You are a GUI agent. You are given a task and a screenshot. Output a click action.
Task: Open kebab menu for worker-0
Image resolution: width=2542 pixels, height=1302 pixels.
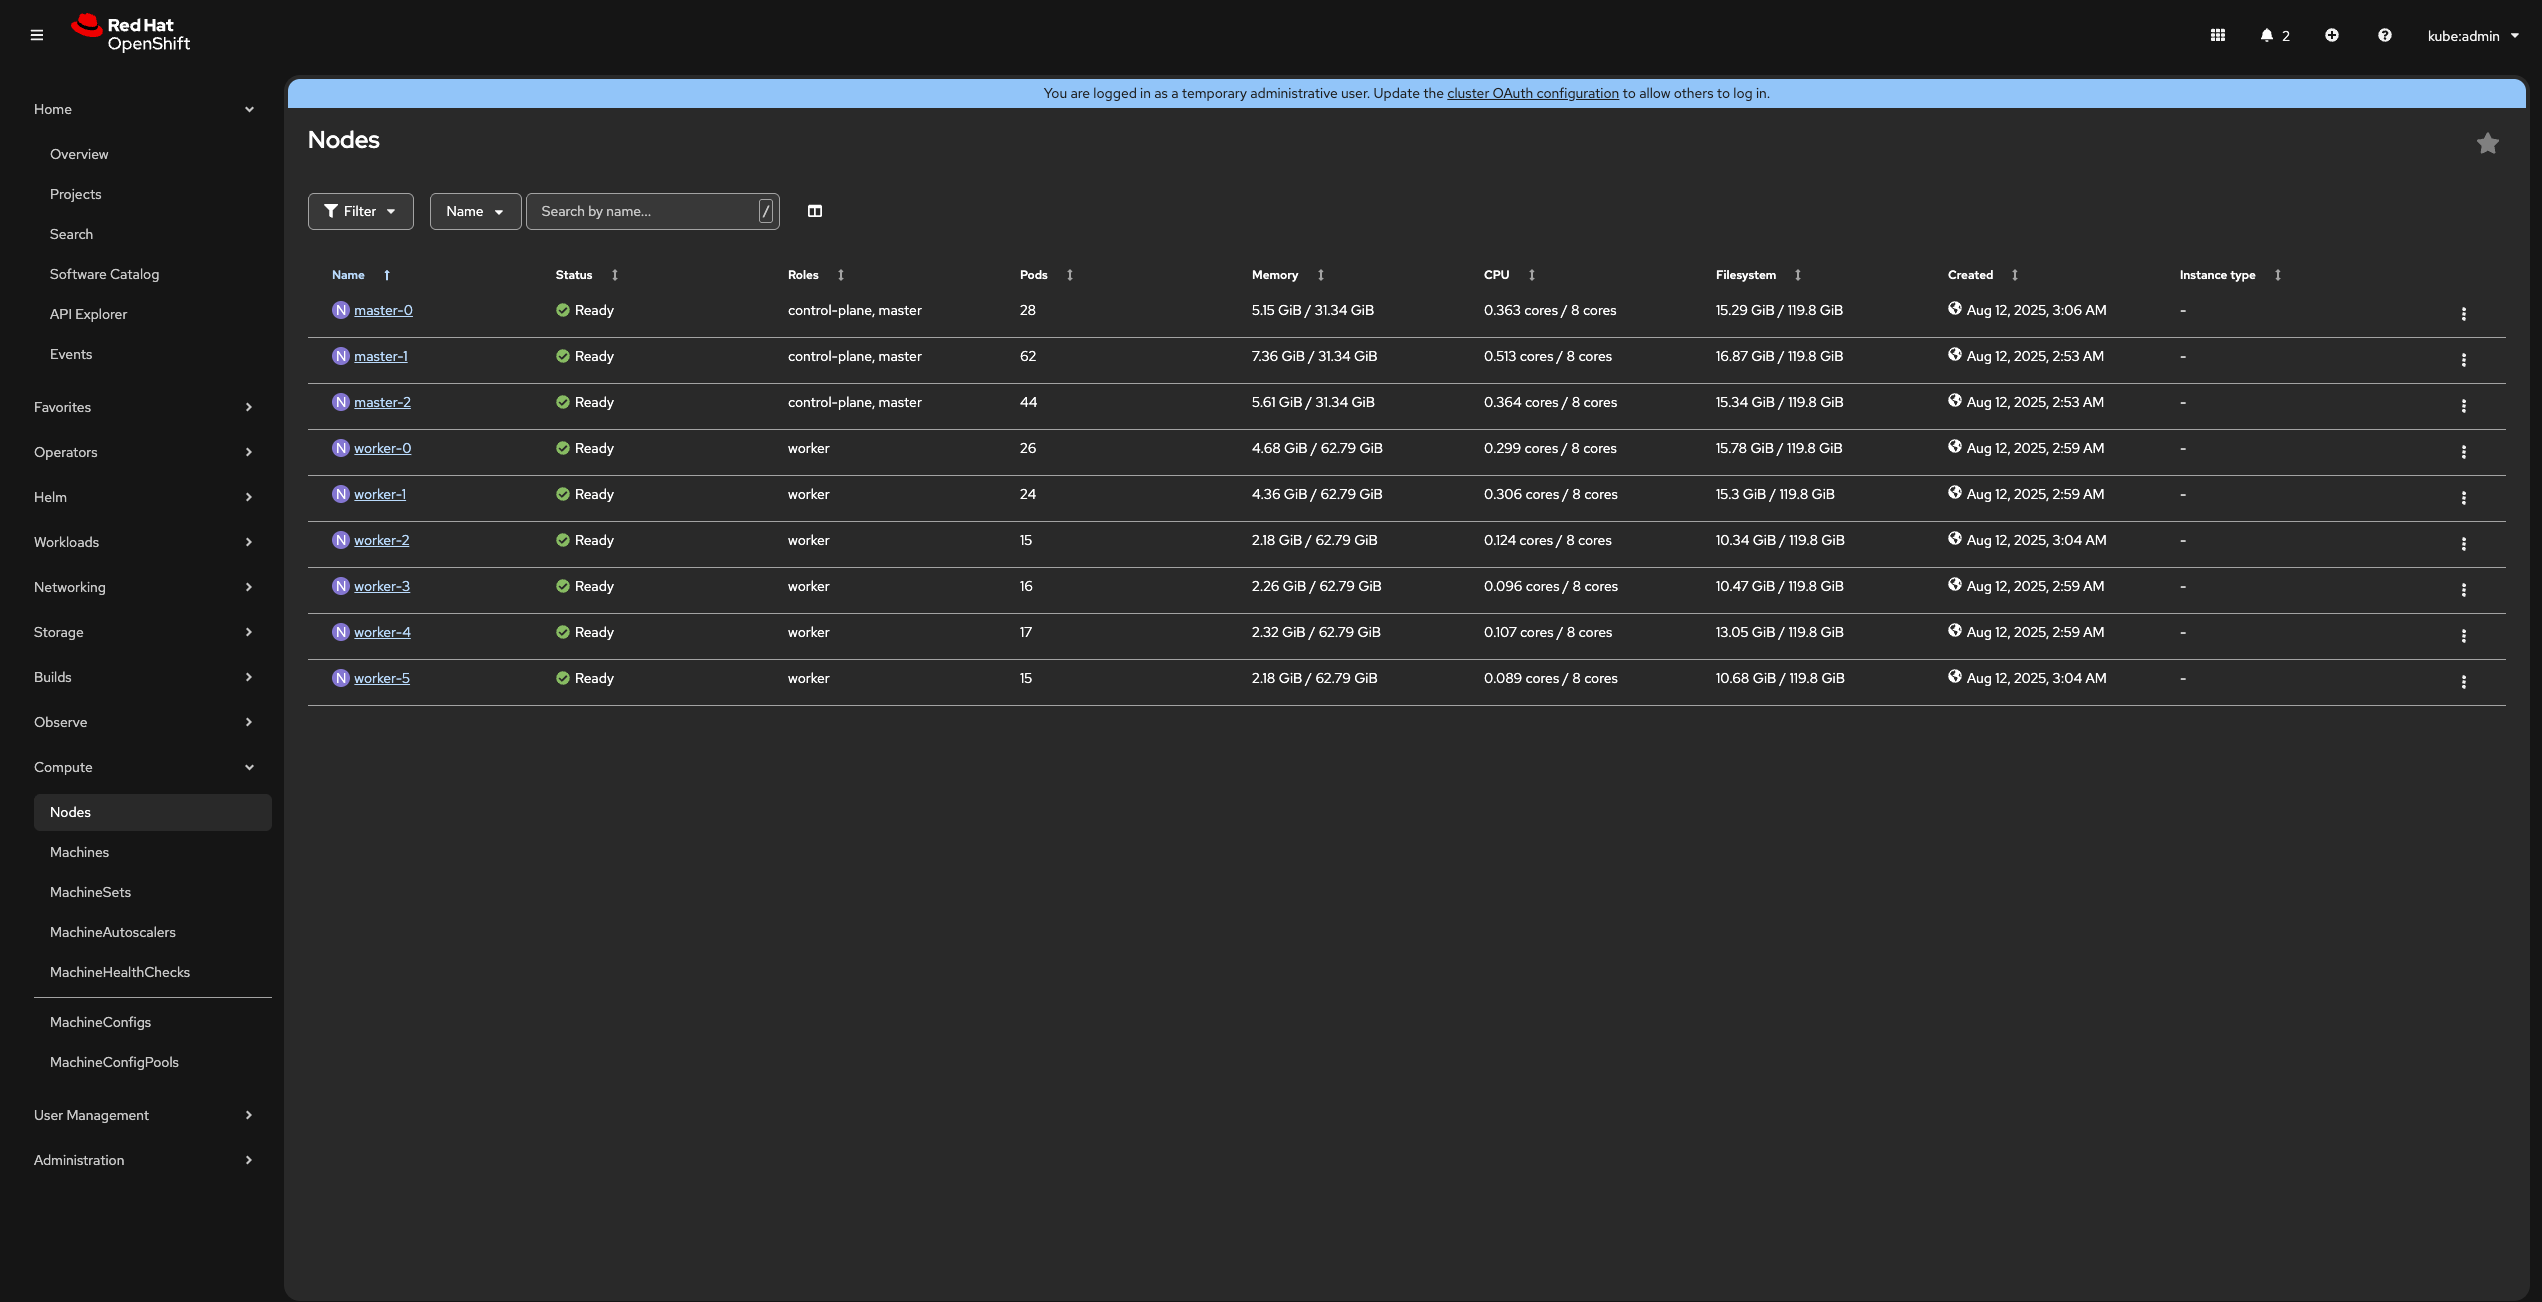point(2463,452)
